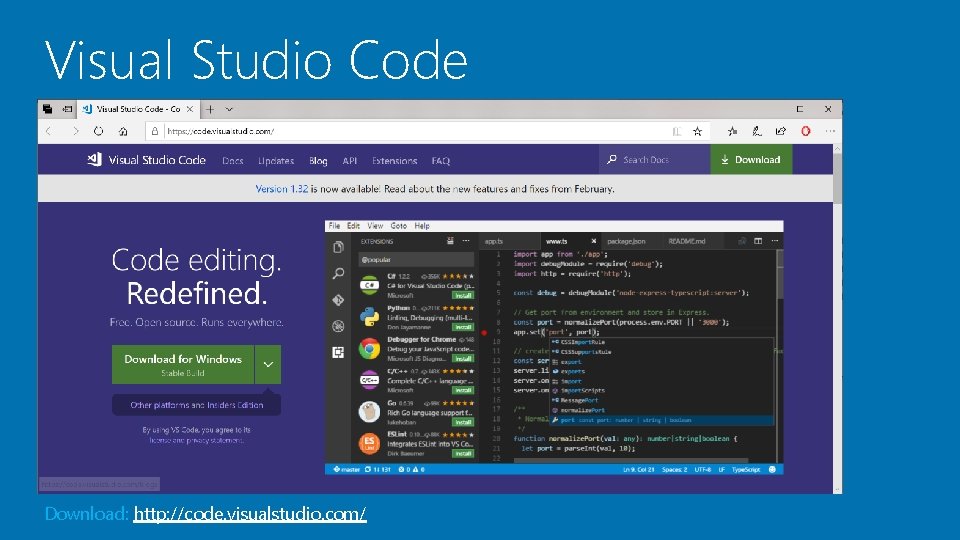This screenshot has width=960, height=540.
Task: Click the Search icon in activity bar
Action: click(x=338, y=273)
